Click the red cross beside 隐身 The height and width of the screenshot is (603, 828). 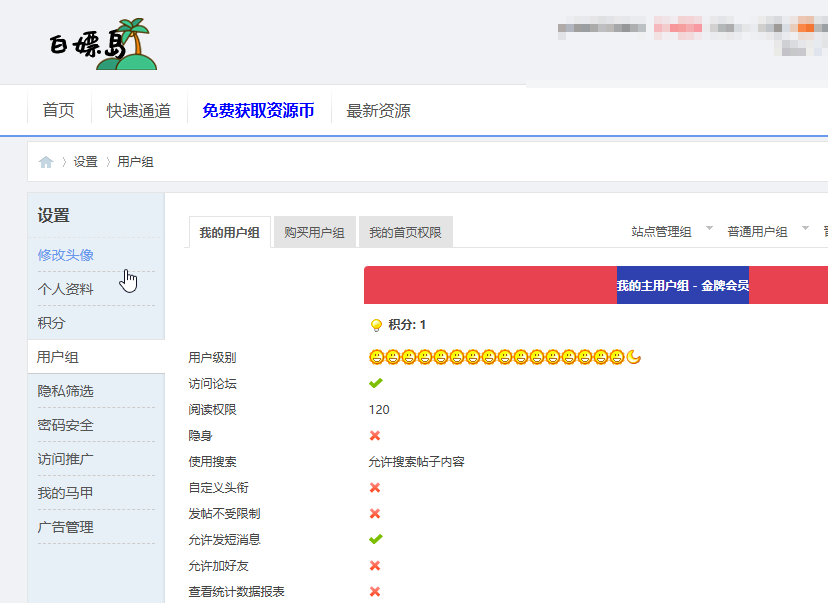point(375,436)
